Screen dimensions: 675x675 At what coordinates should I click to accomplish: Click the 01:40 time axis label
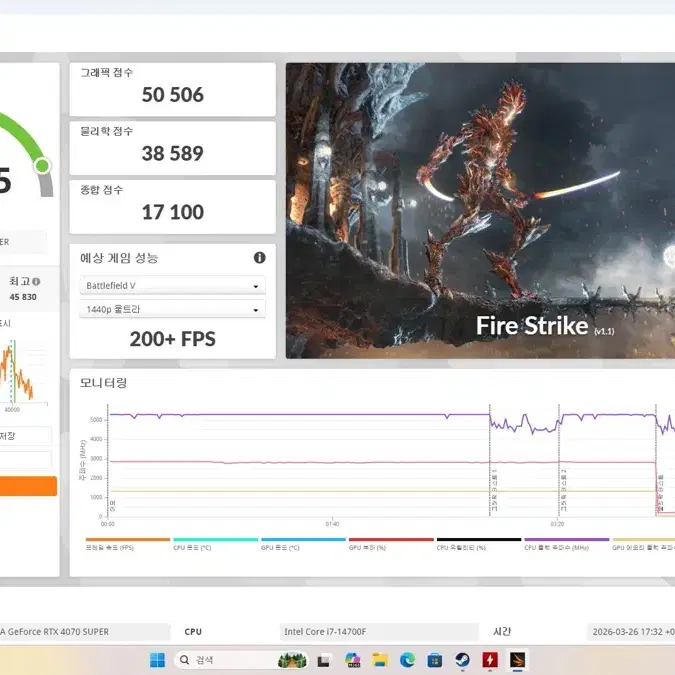[332, 524]
